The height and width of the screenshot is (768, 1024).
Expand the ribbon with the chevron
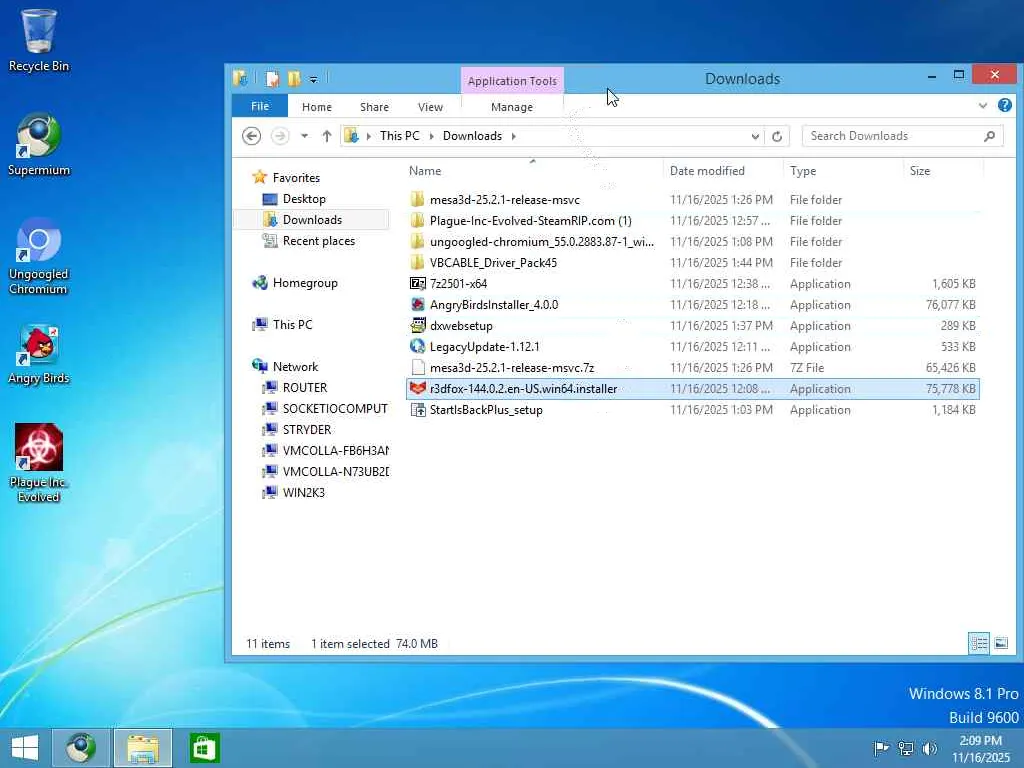pyautogui.click(x=982, y=105)
